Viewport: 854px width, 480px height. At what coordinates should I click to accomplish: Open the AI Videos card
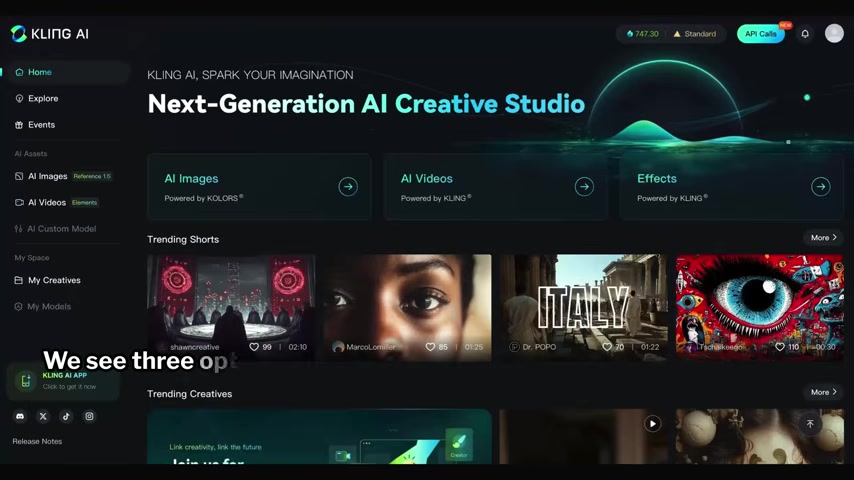(496, 187)
